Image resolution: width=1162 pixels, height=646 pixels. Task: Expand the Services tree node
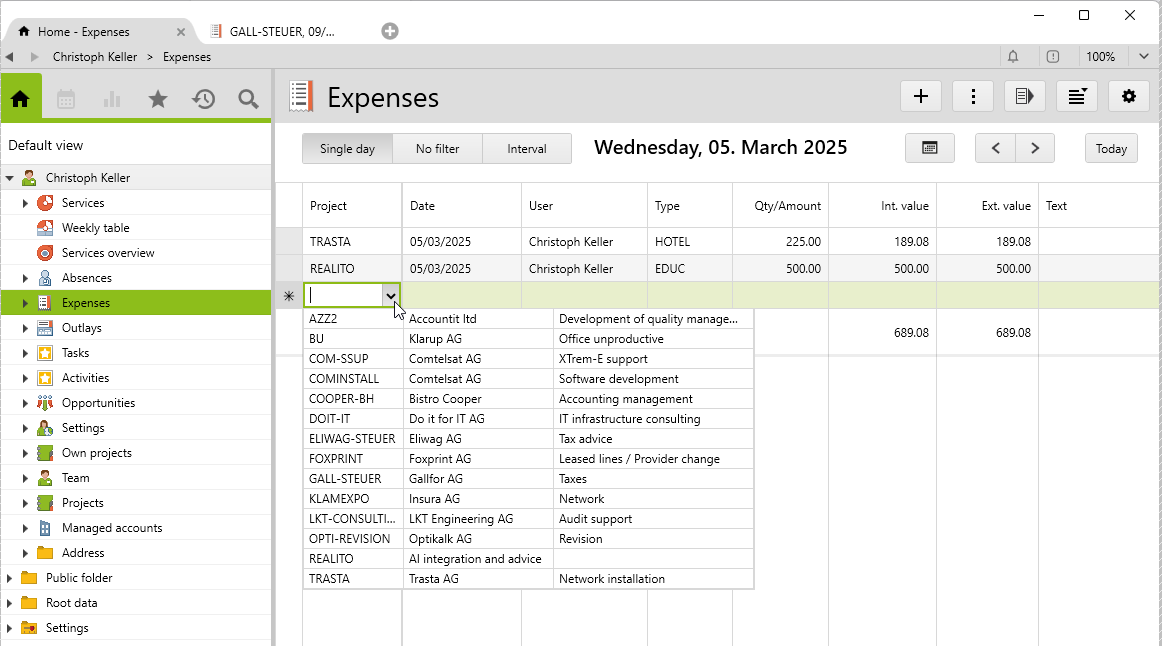[x=26, y=203]
